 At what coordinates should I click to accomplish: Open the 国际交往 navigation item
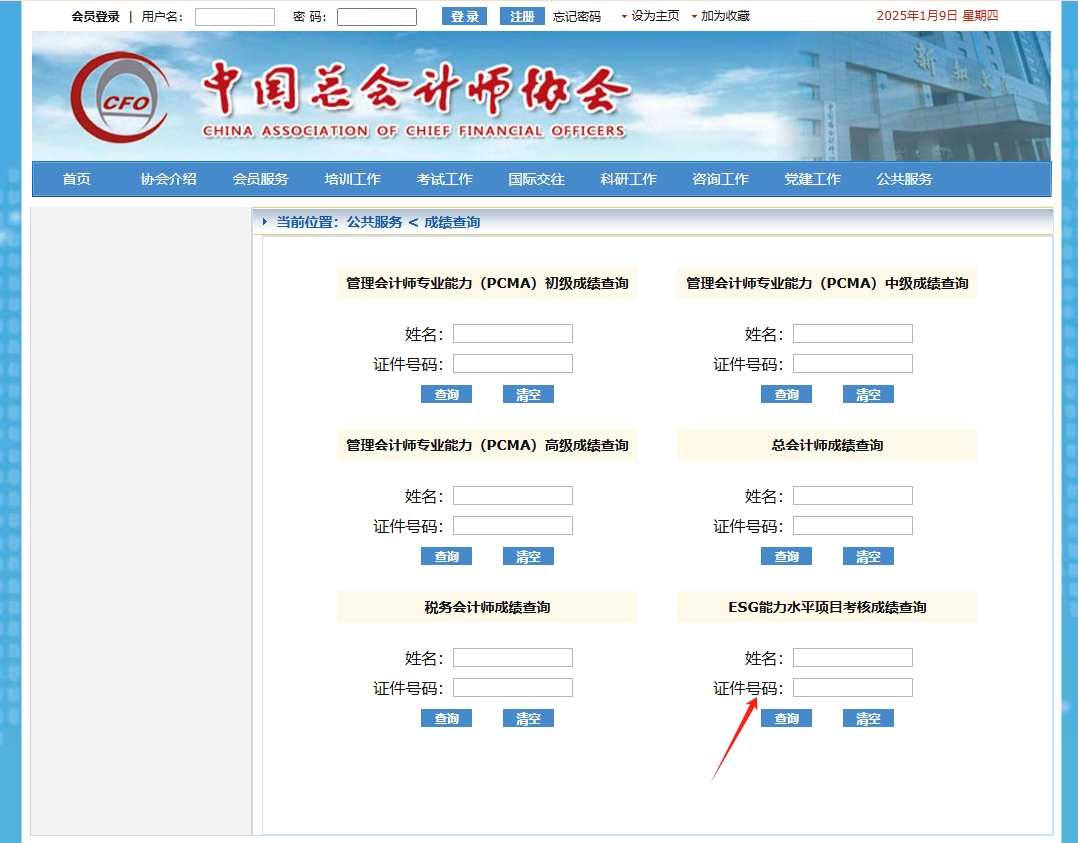point(536,179)
